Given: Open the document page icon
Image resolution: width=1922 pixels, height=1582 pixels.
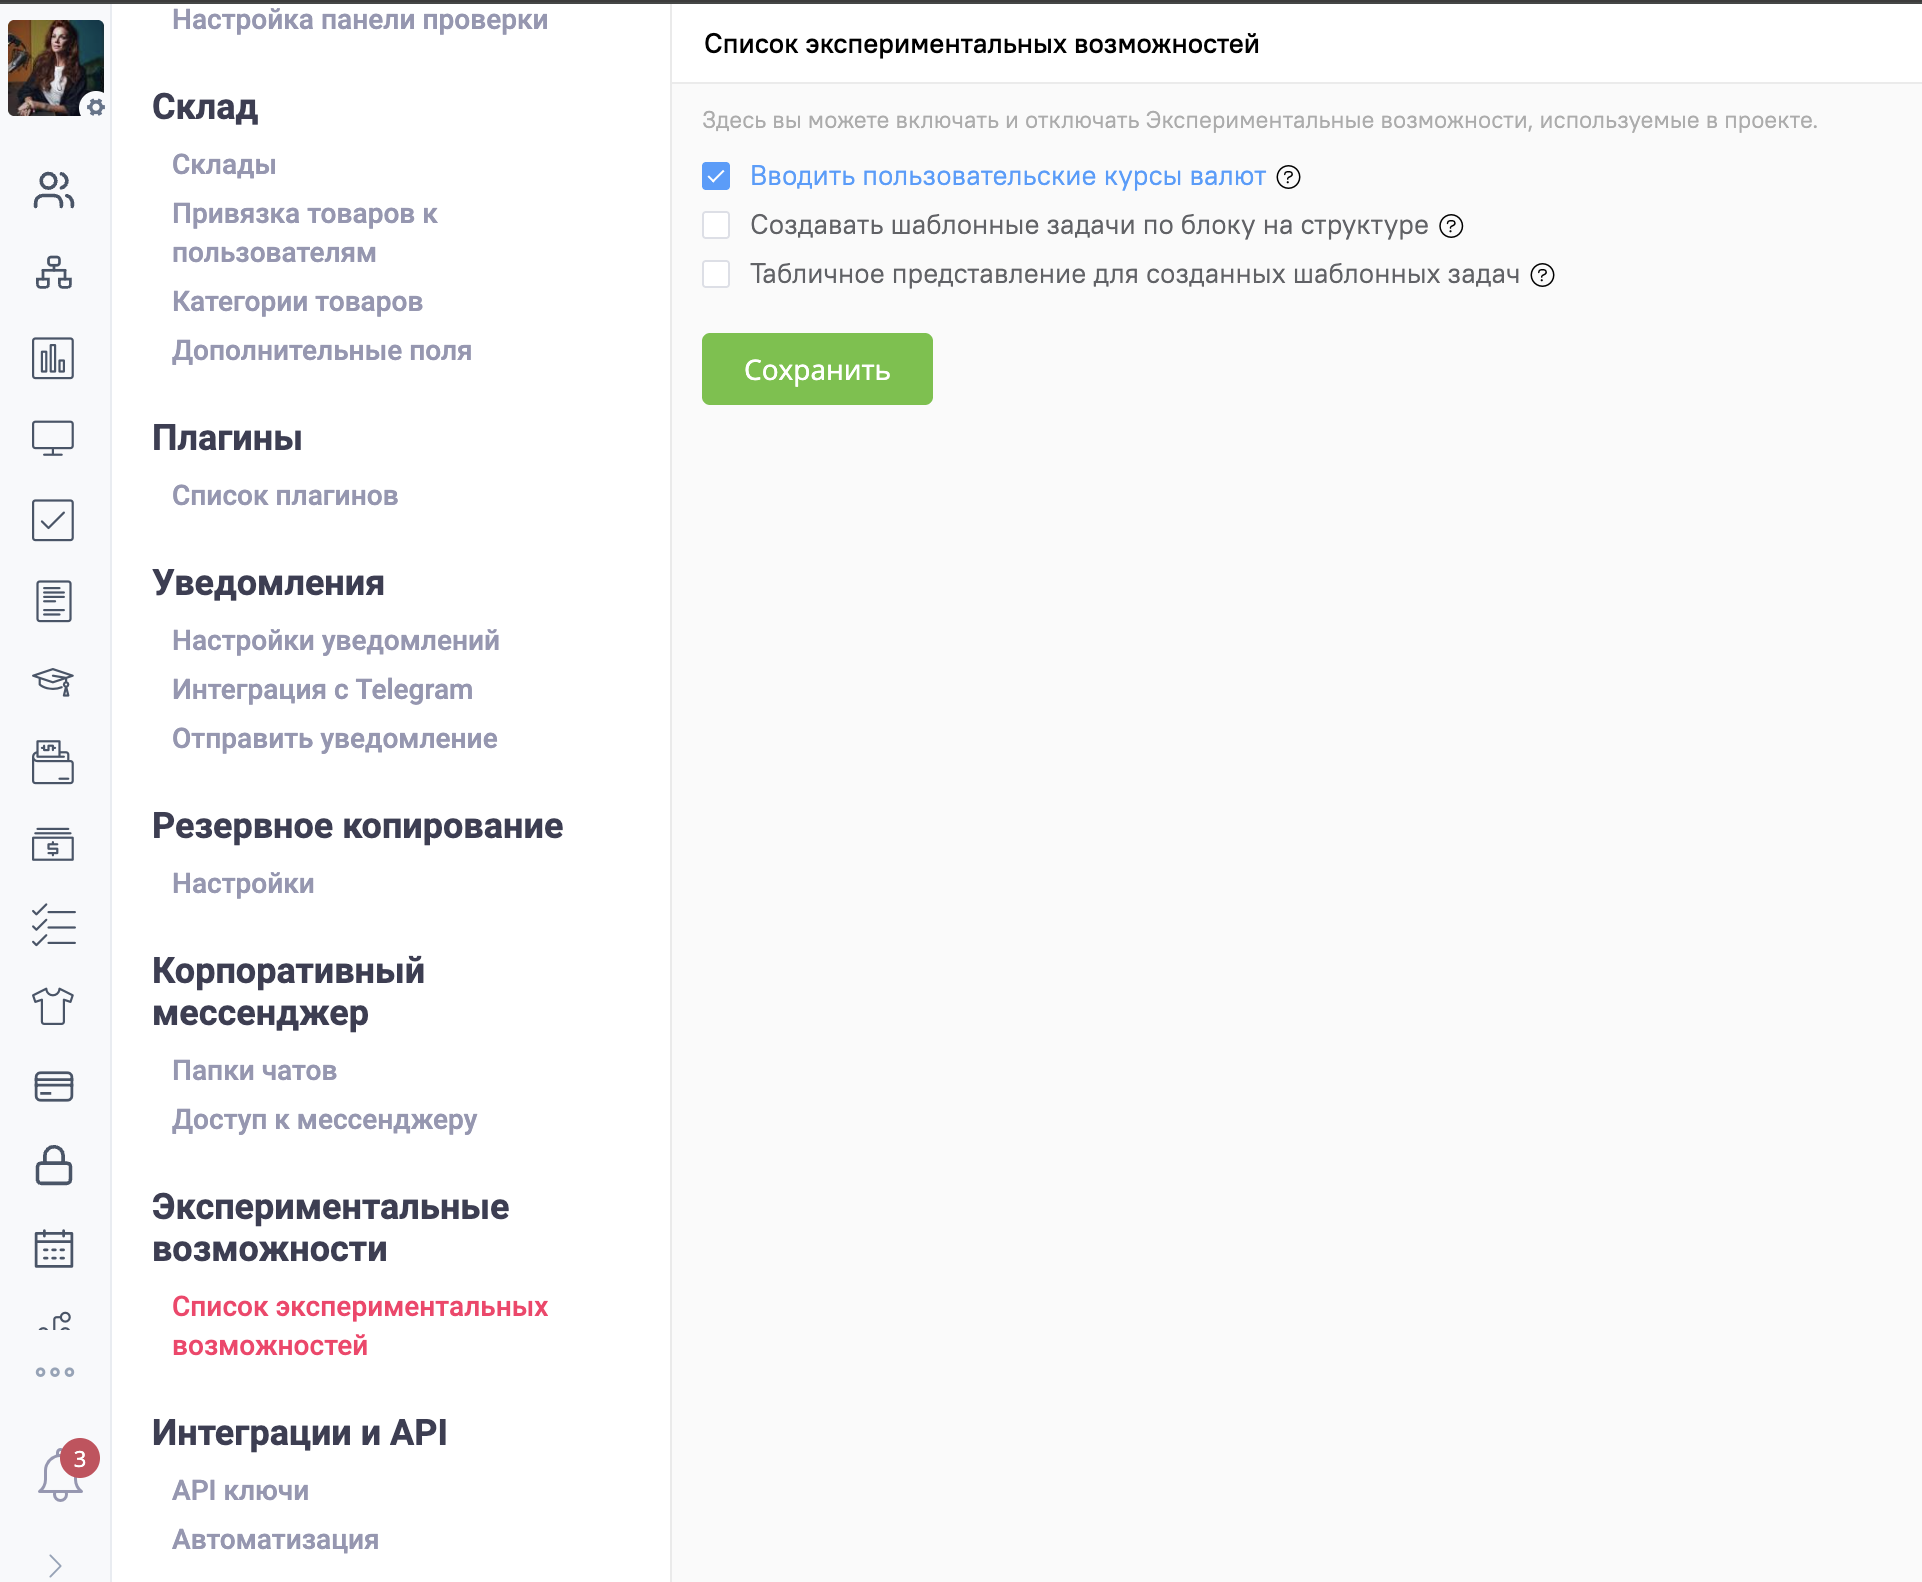Looking at the screenshot, I should (x=54, y=601).
